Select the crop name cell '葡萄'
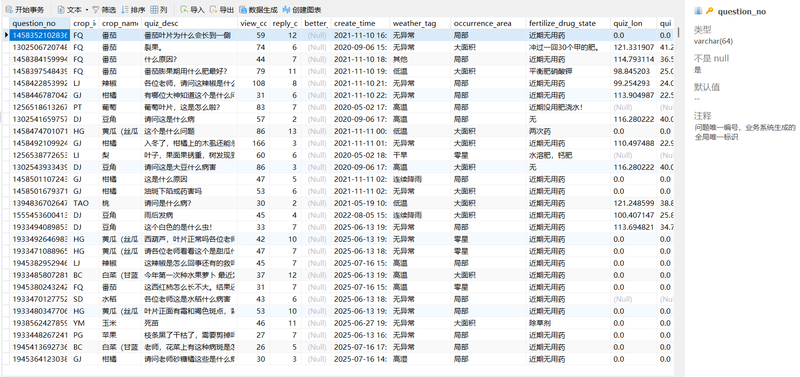The height and width of the screenshot is (377, 800). tap(120, 107)
